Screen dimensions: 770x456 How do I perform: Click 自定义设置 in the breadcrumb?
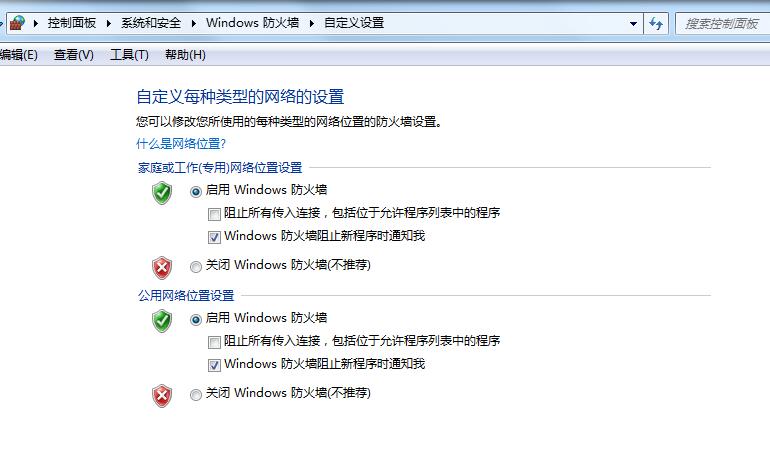pos(354,23)
